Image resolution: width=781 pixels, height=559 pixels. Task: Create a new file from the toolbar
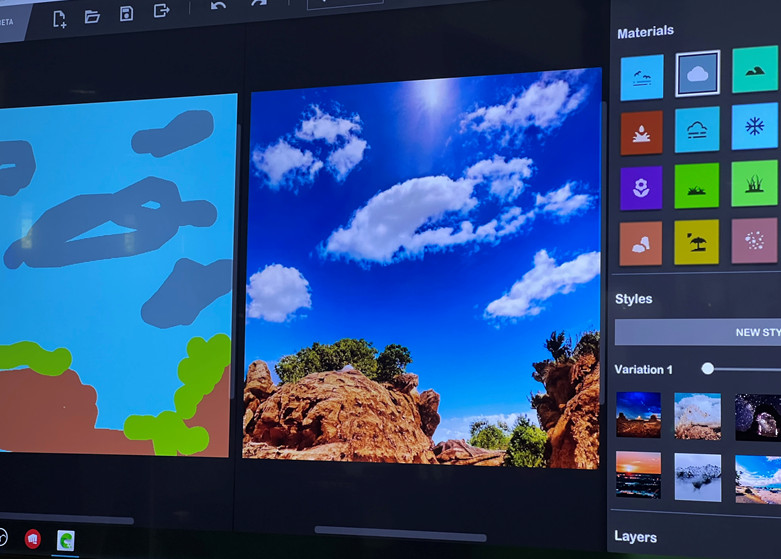(59, 17)
